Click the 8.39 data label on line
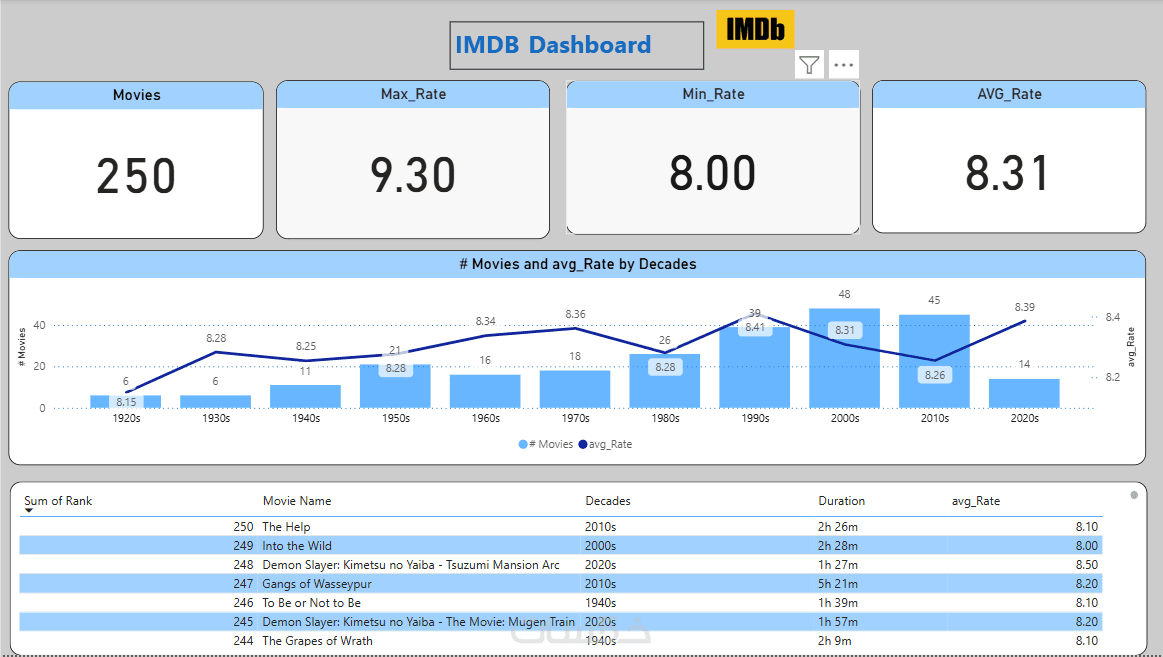 pos(1024,307)
